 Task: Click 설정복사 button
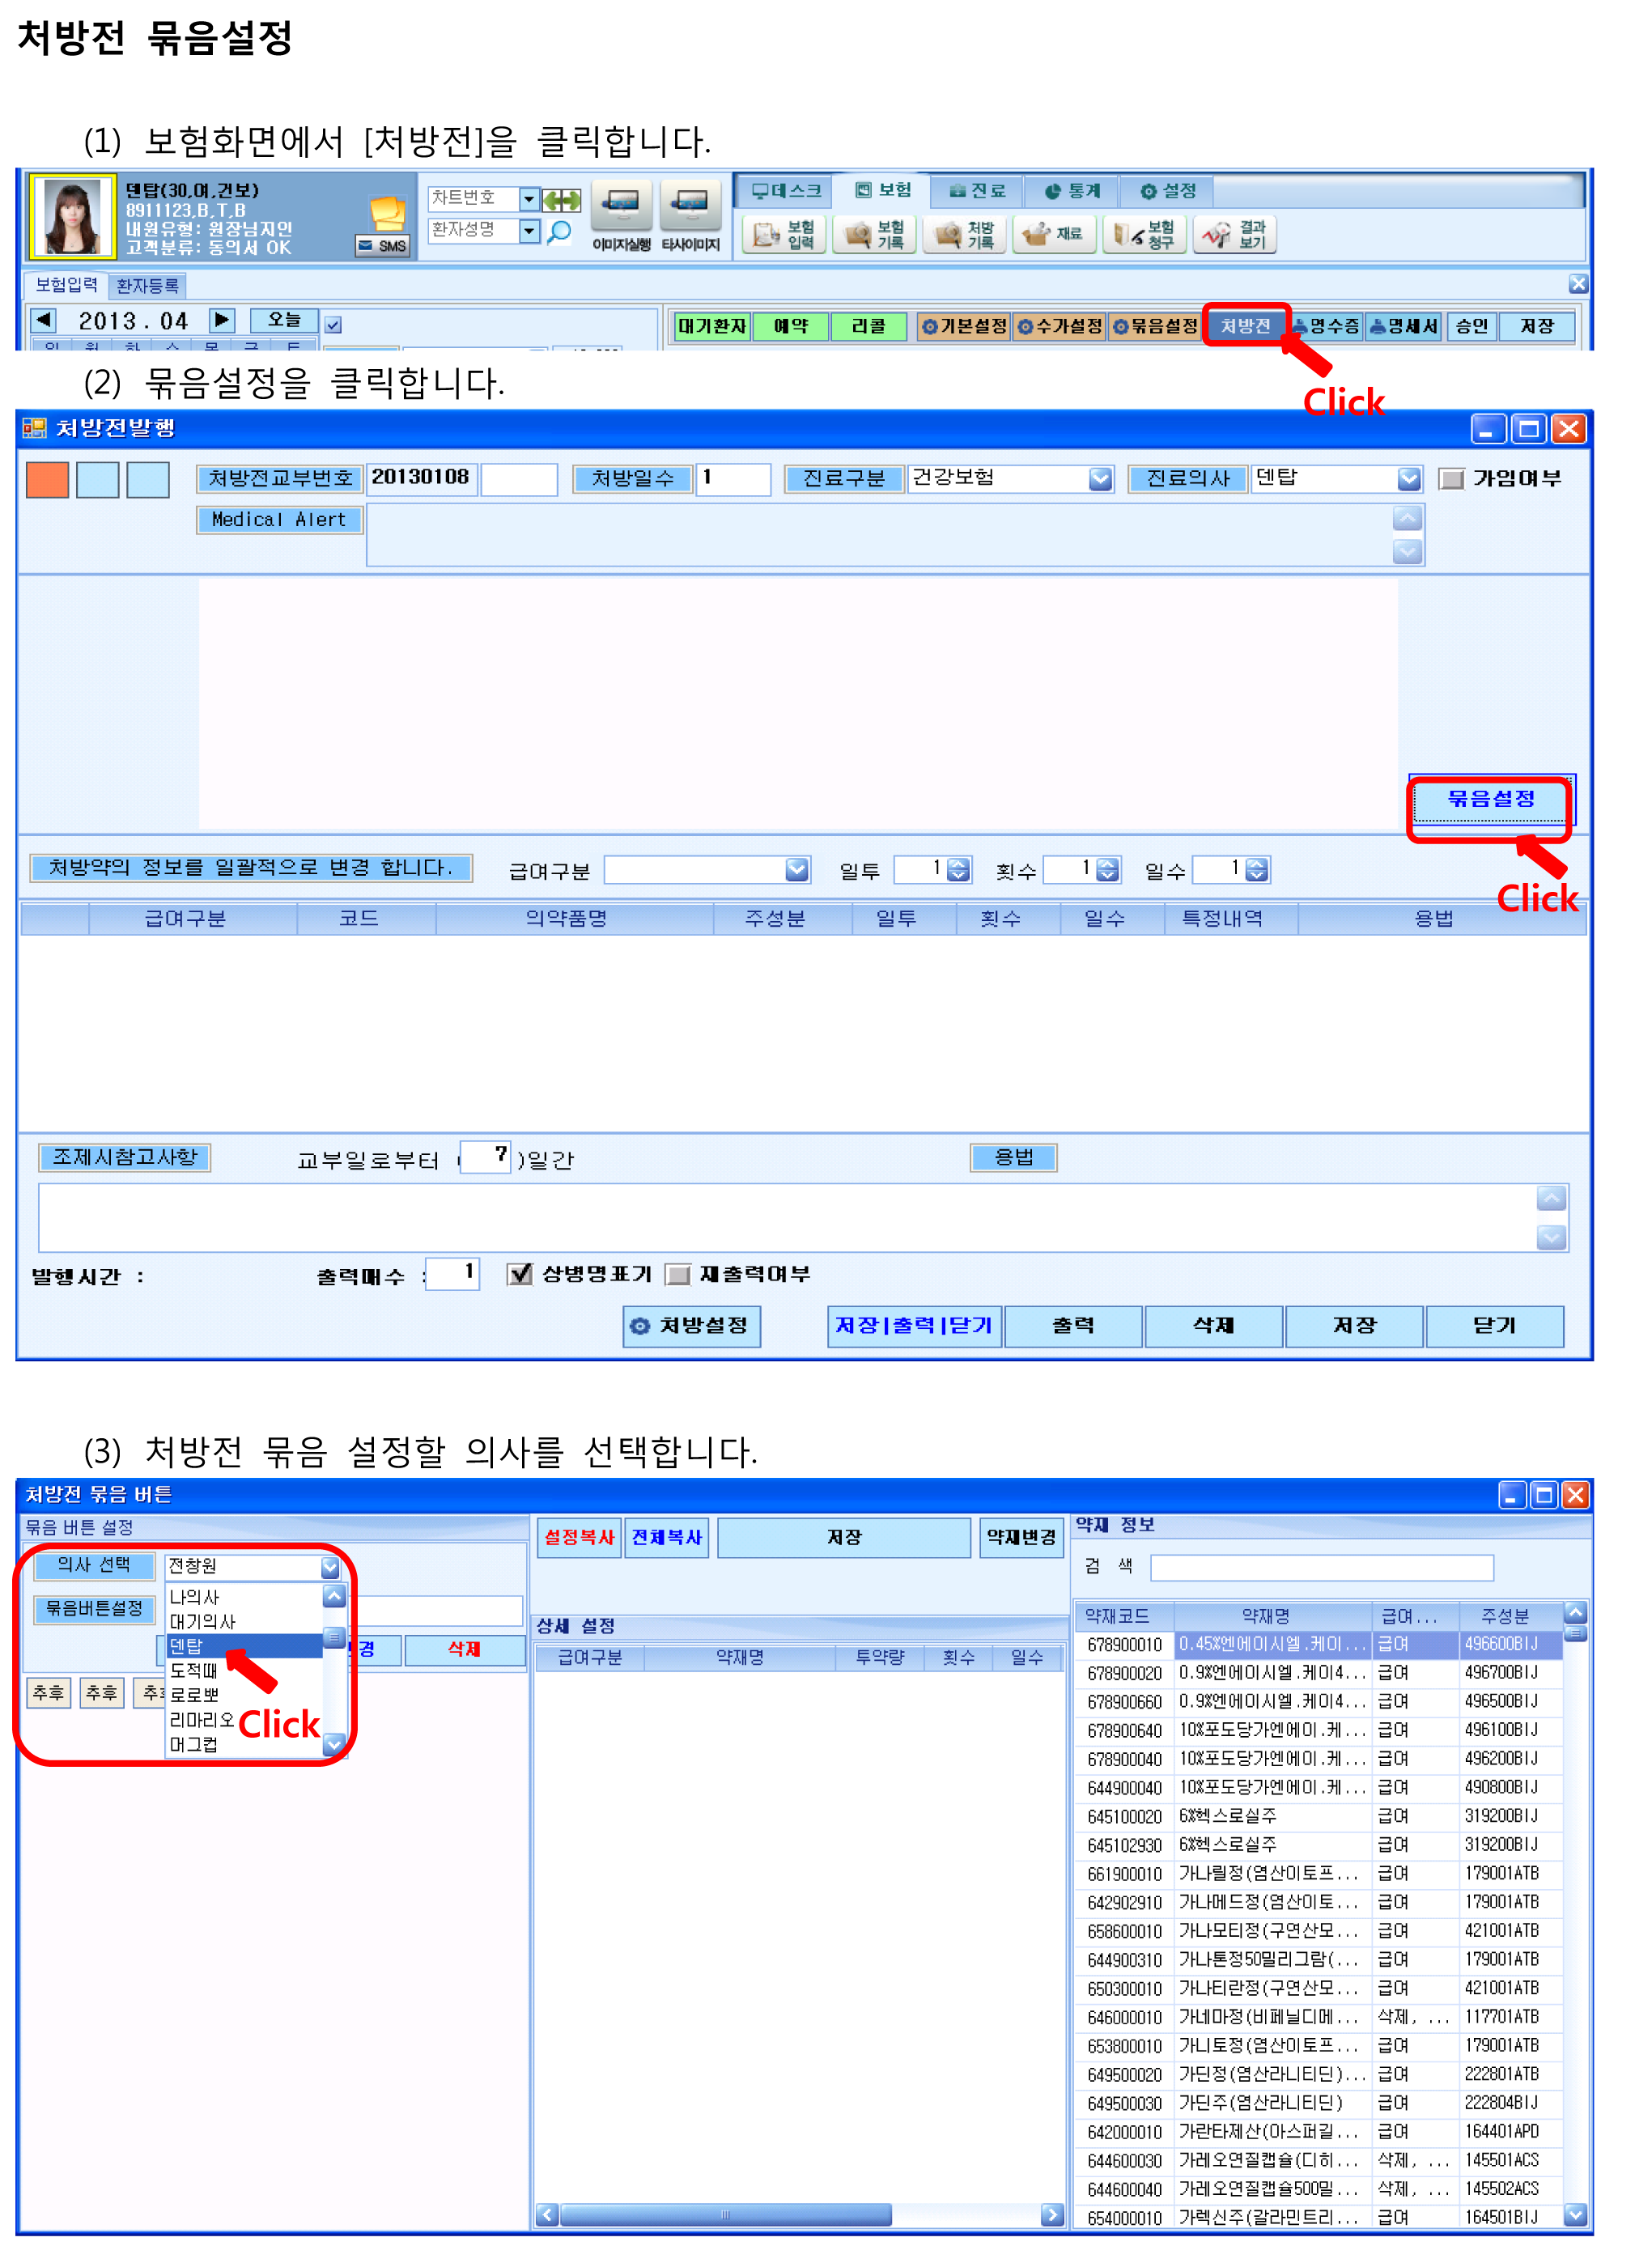[579, 1537]
